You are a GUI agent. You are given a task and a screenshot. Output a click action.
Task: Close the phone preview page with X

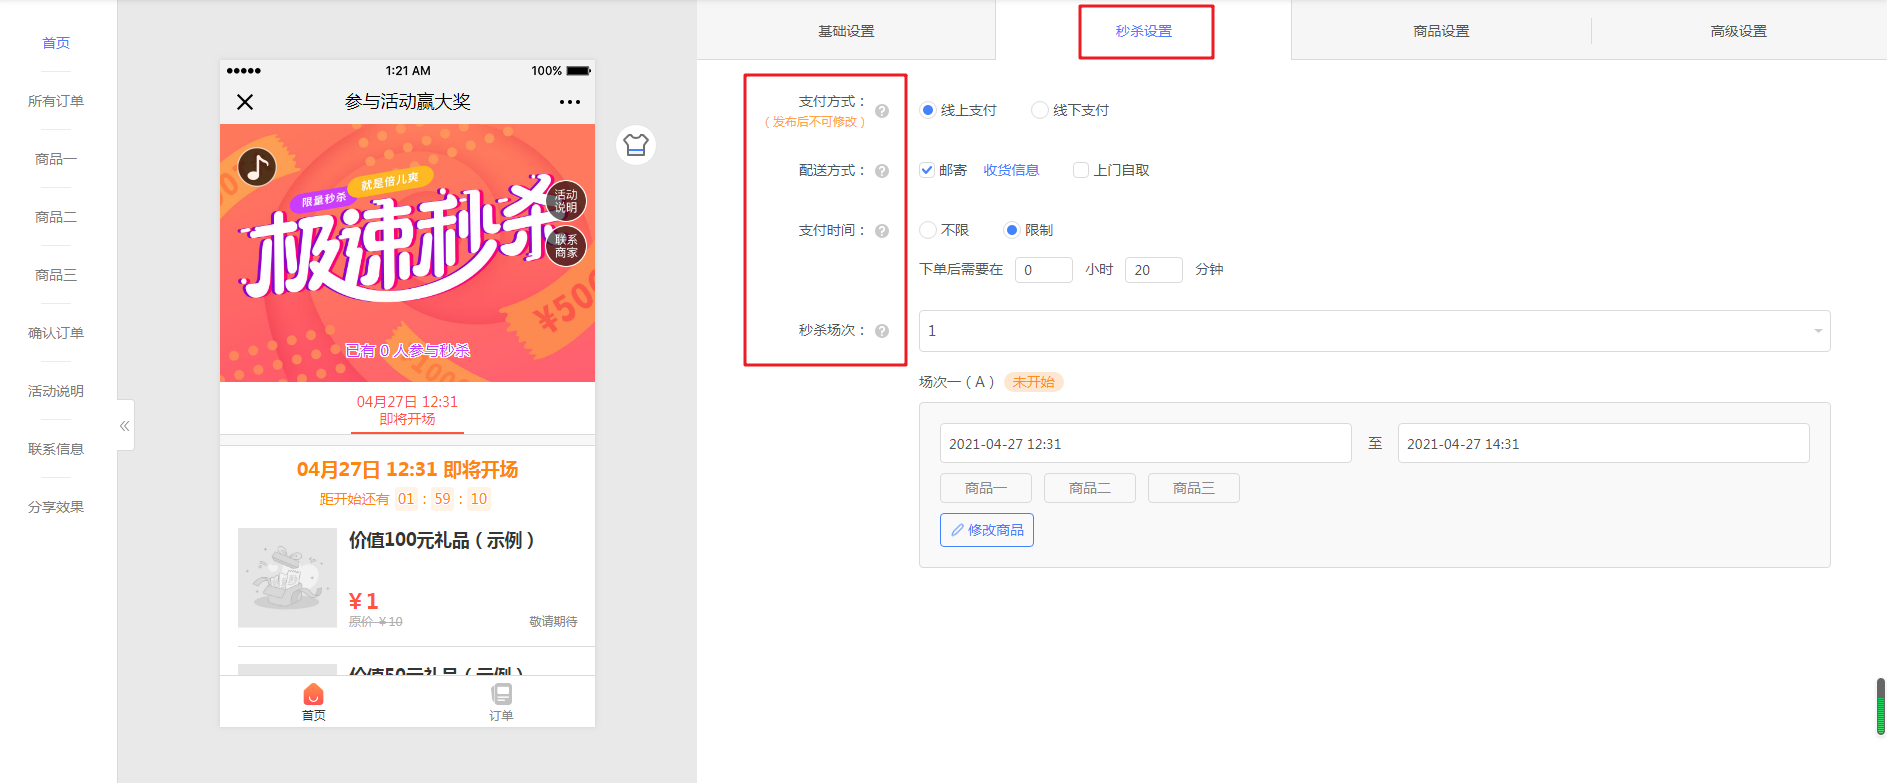tap(245, 102)
